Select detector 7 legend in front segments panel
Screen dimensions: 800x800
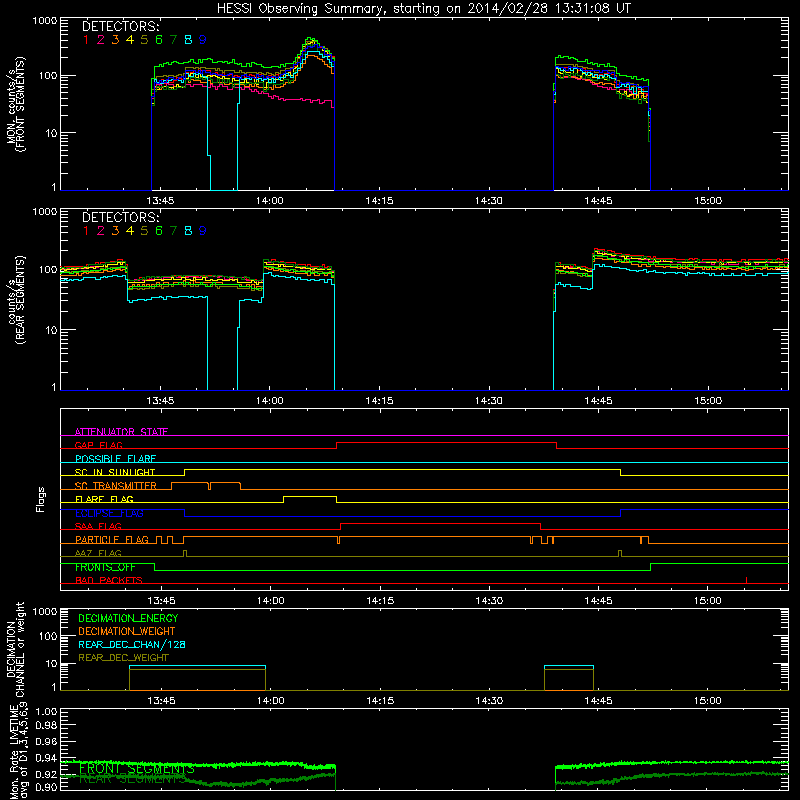(173, 40)
